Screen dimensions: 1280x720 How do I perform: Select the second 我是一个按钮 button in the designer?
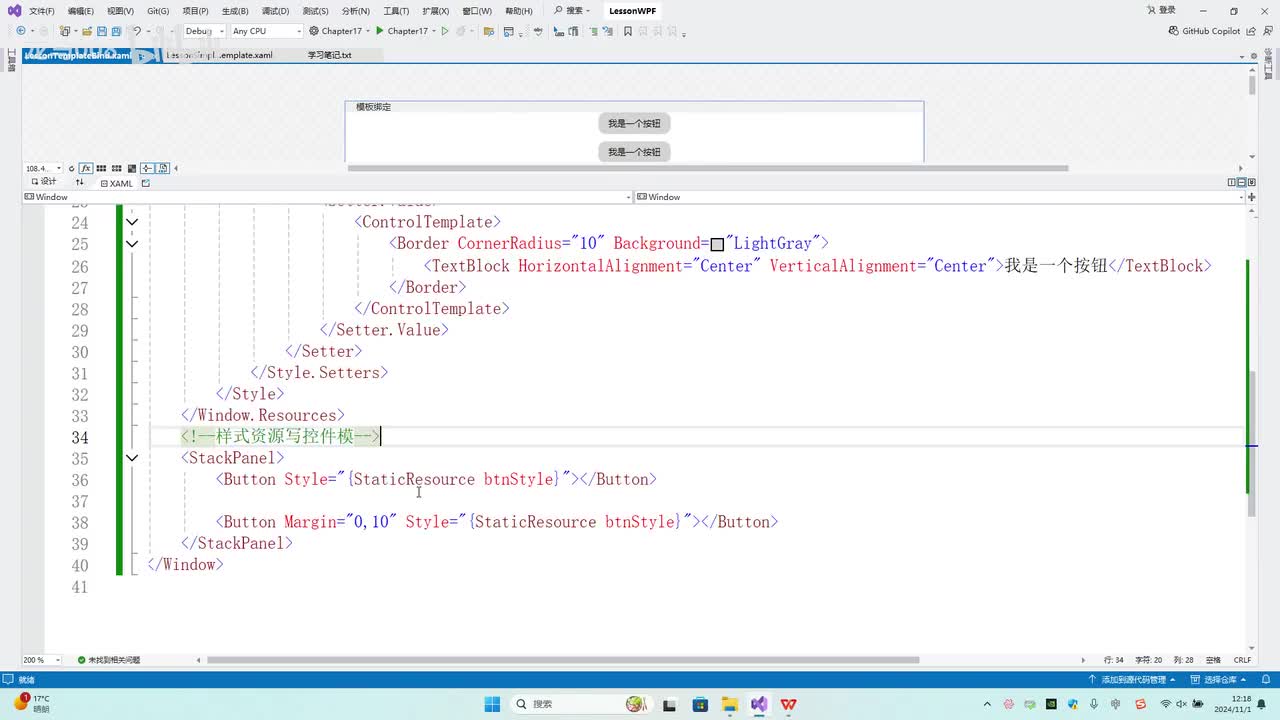(634, 152)
